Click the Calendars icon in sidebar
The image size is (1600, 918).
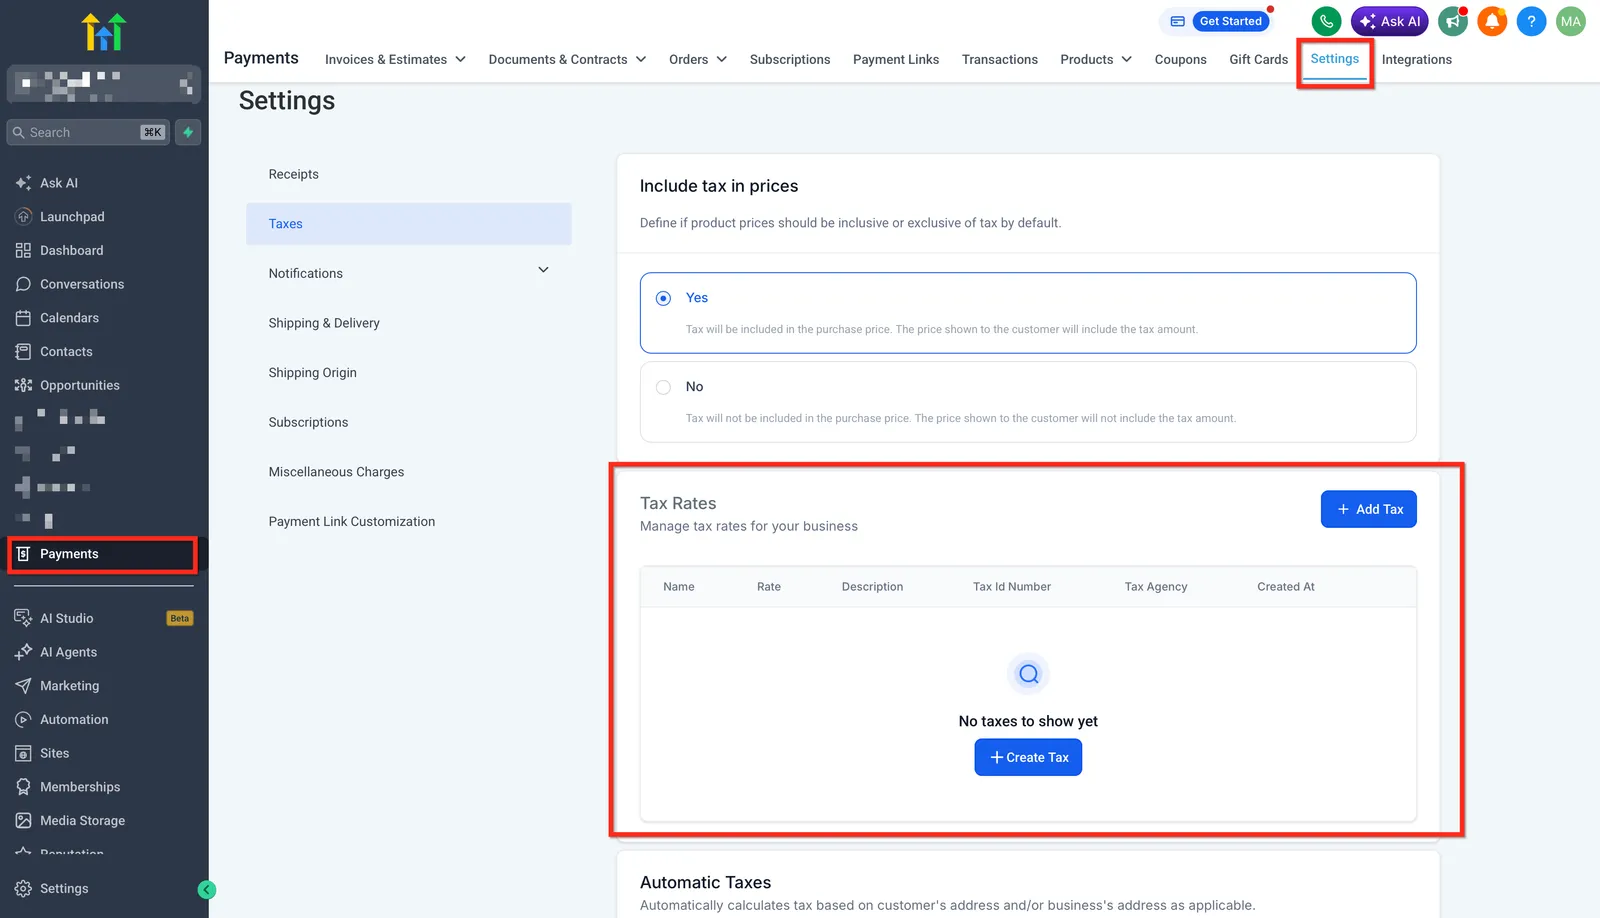23,318
